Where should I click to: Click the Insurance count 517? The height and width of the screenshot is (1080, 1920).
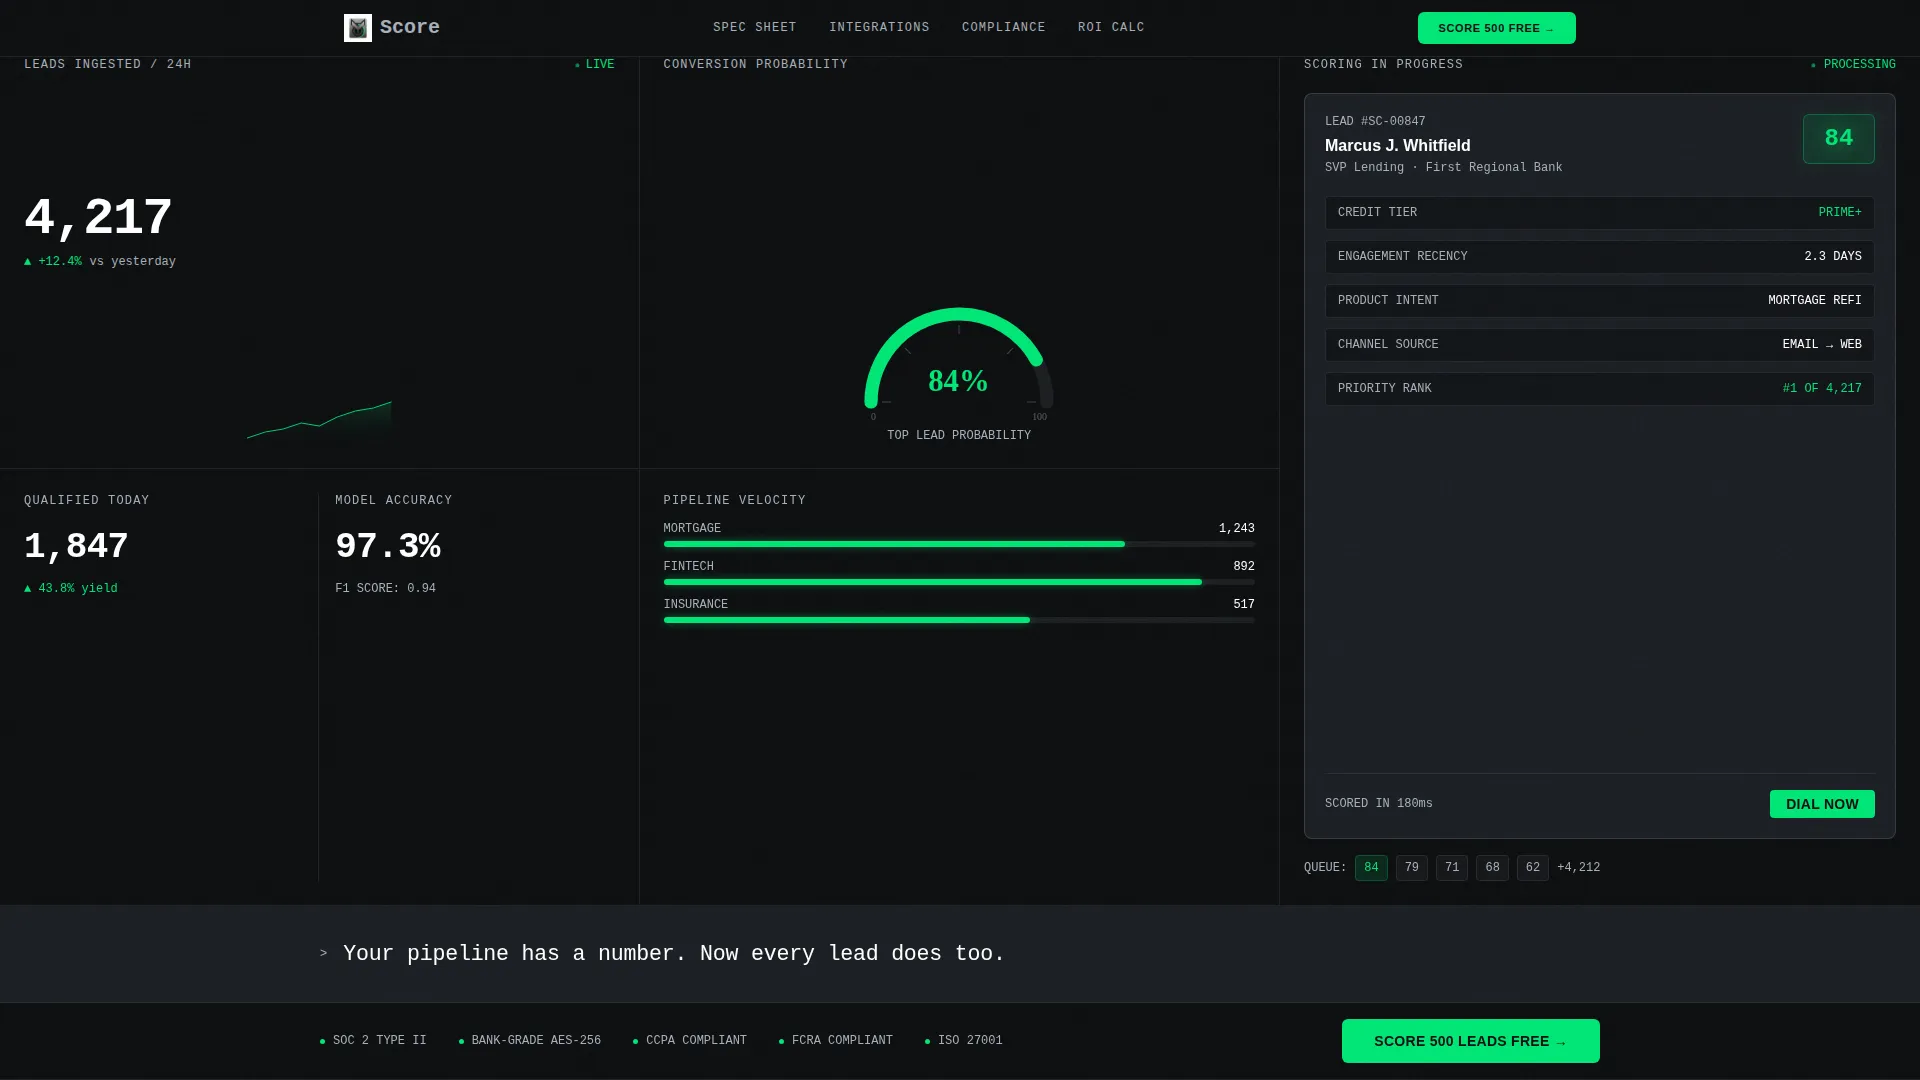[1244, 605]
